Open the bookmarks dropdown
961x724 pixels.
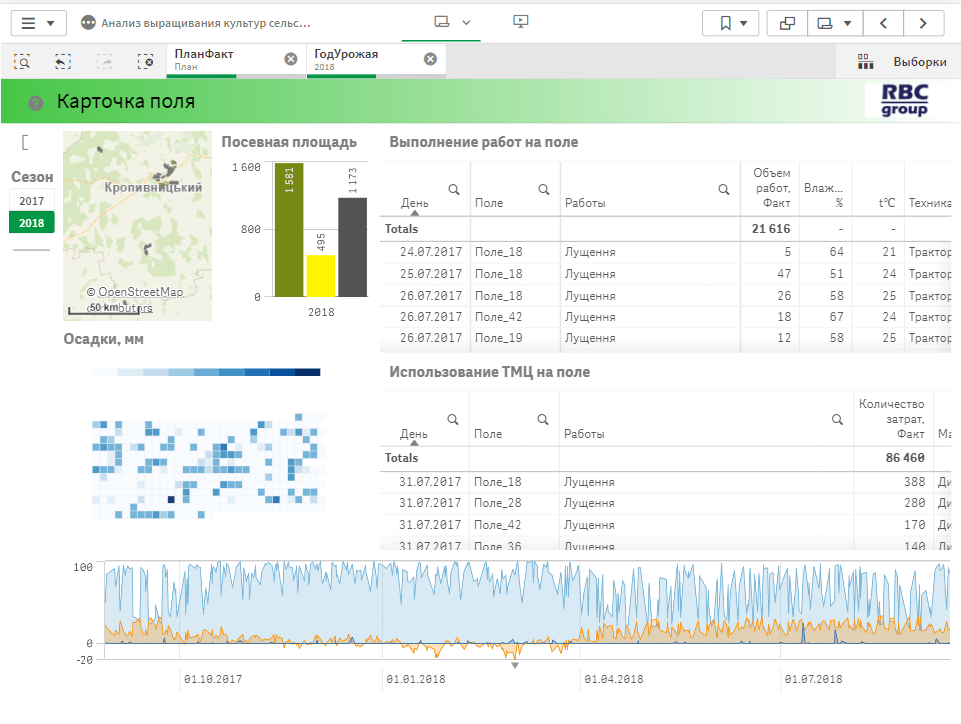730,23
